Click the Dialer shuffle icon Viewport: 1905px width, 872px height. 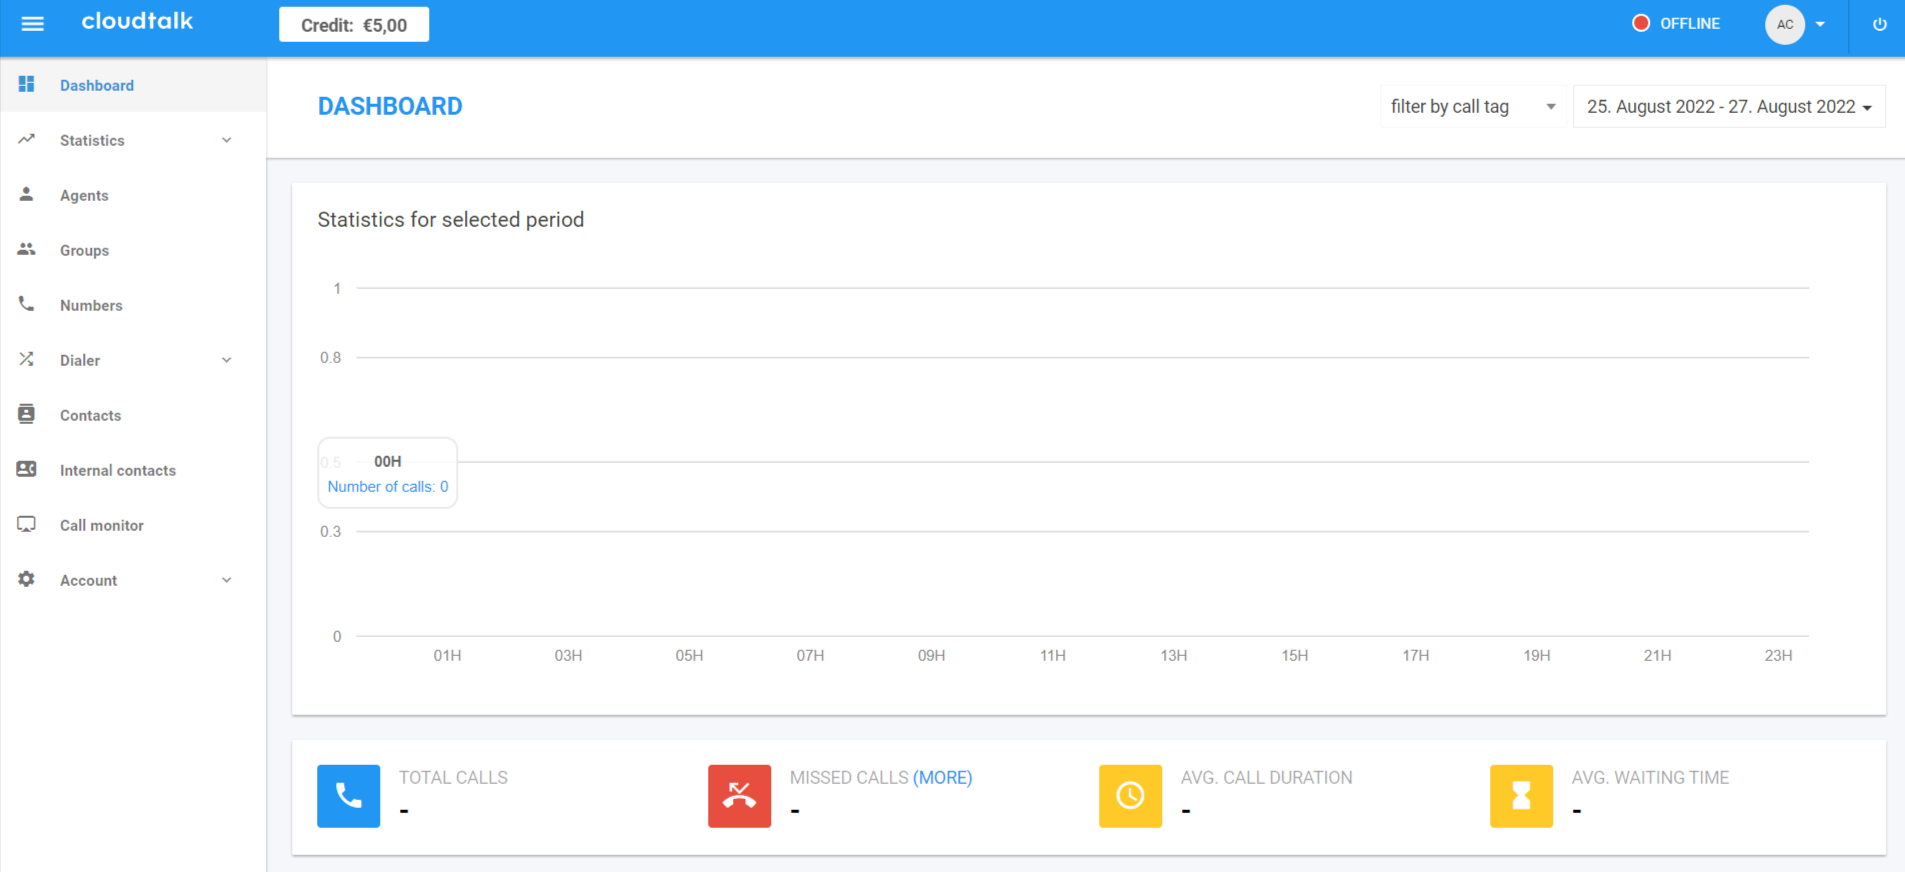point(27,359)
